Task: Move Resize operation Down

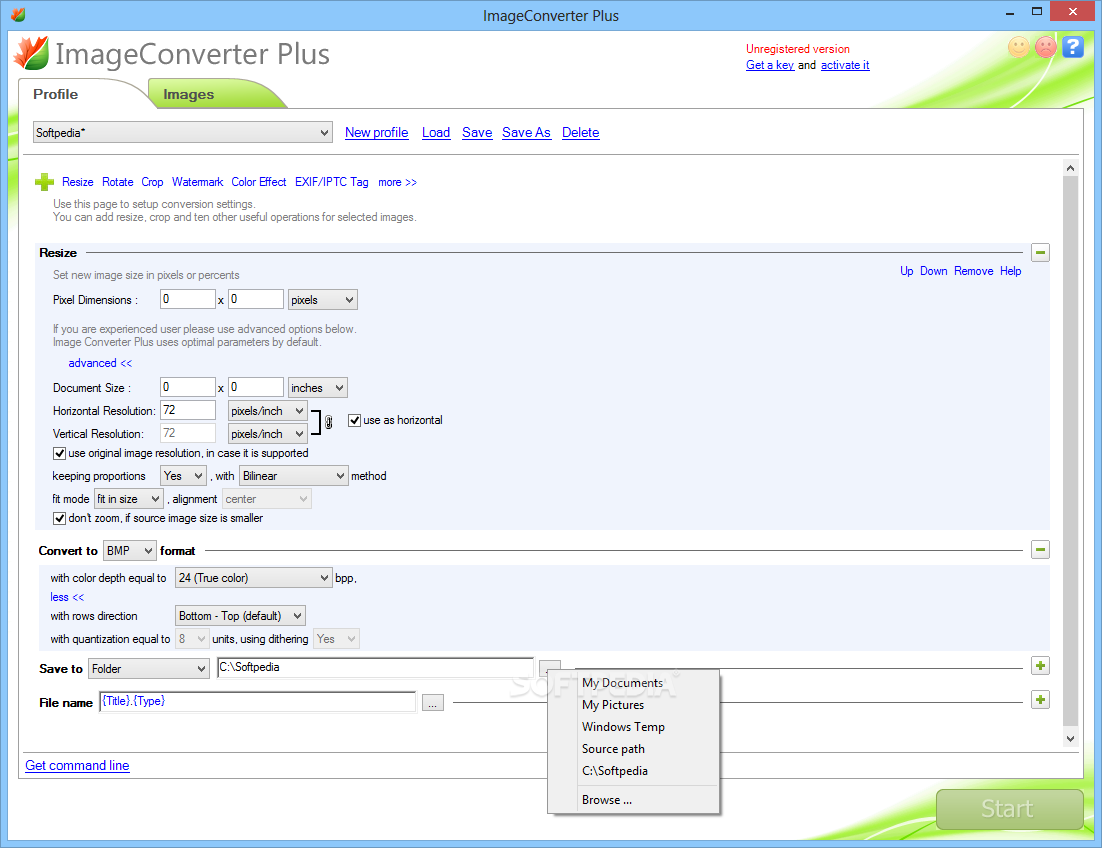Action: click(x=933, y=271)
